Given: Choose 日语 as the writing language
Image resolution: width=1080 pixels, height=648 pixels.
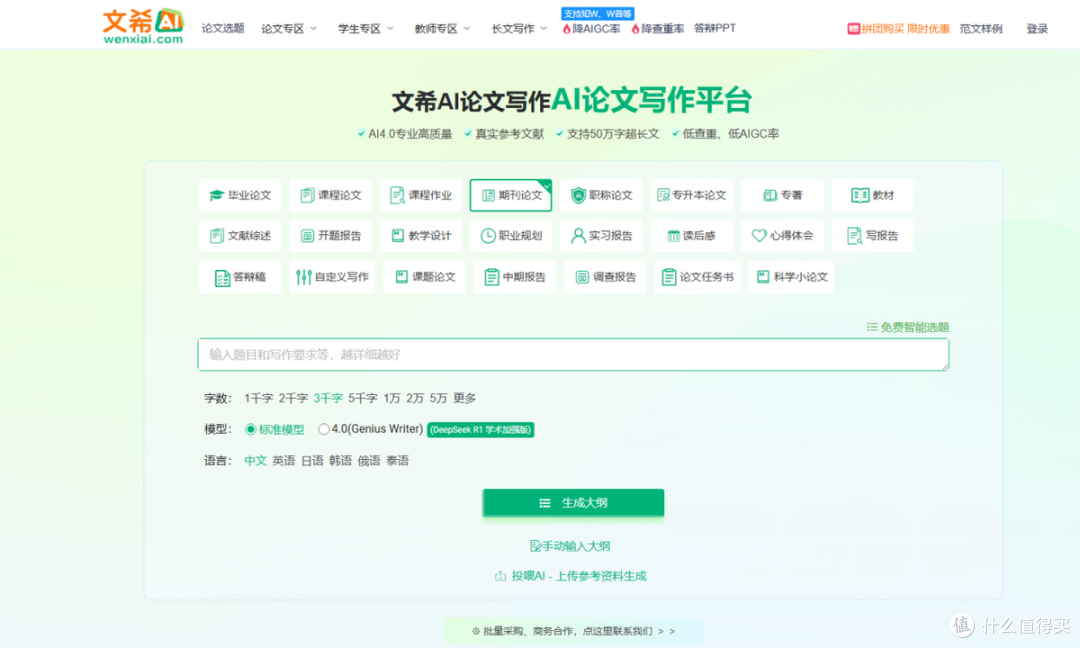Looking at the screenshot, I should tap(312, 461).
